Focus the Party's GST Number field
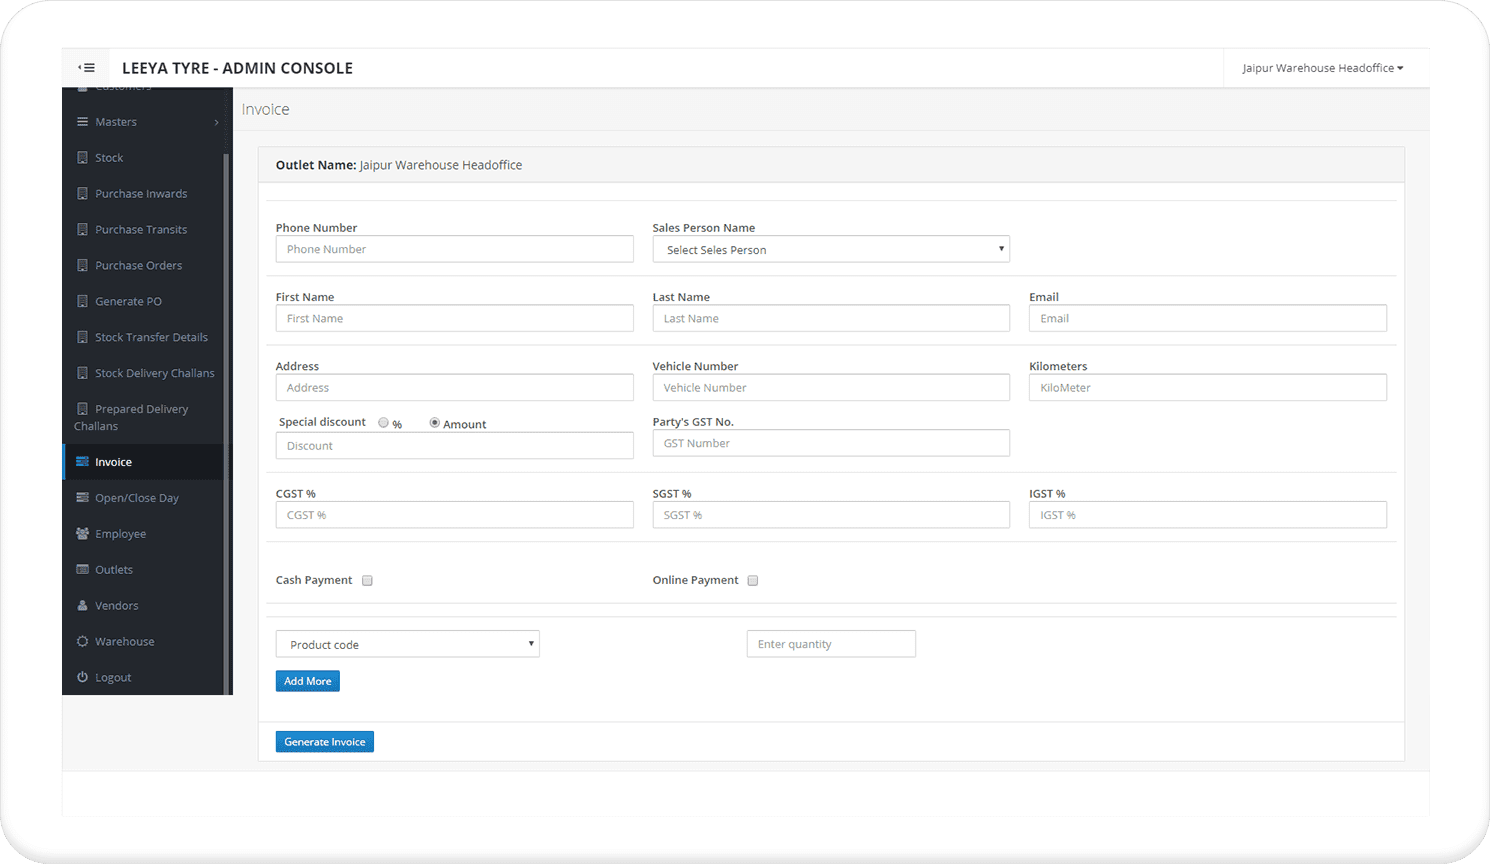Image resolution: width=1490 pixels, height=864 pixels. [831, 443]
